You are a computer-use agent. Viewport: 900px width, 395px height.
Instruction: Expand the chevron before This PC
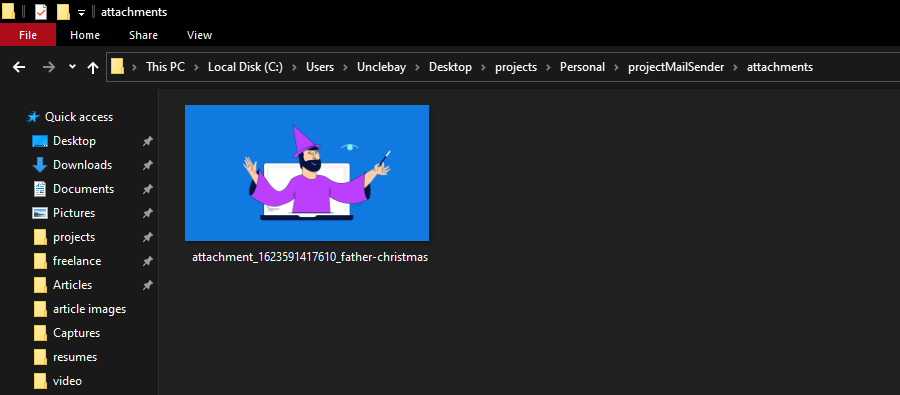135,67
